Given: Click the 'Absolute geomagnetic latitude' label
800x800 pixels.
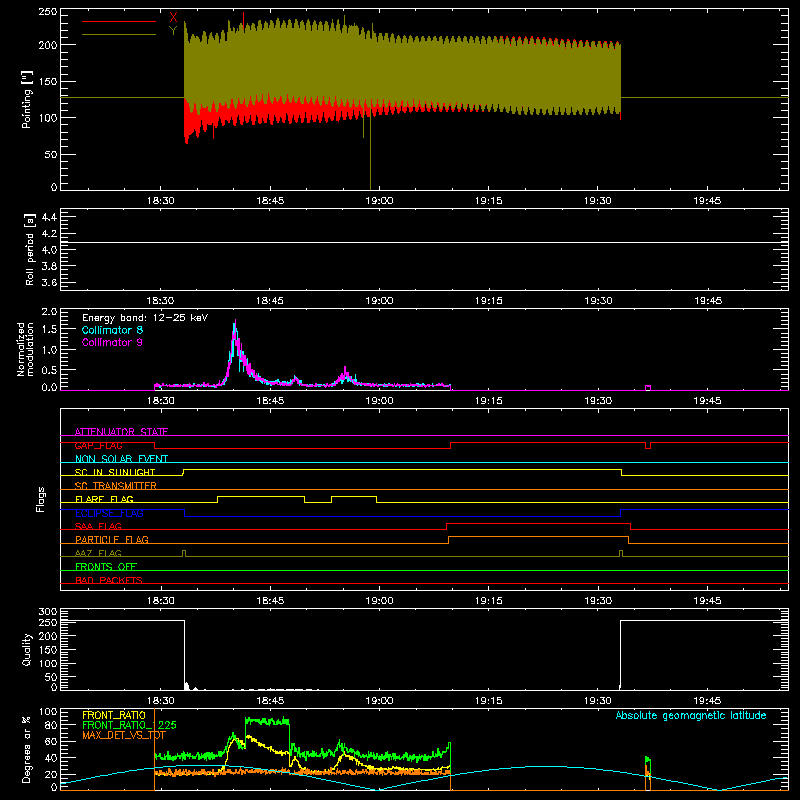Looking at the screenshot, I should coord(691,715).
